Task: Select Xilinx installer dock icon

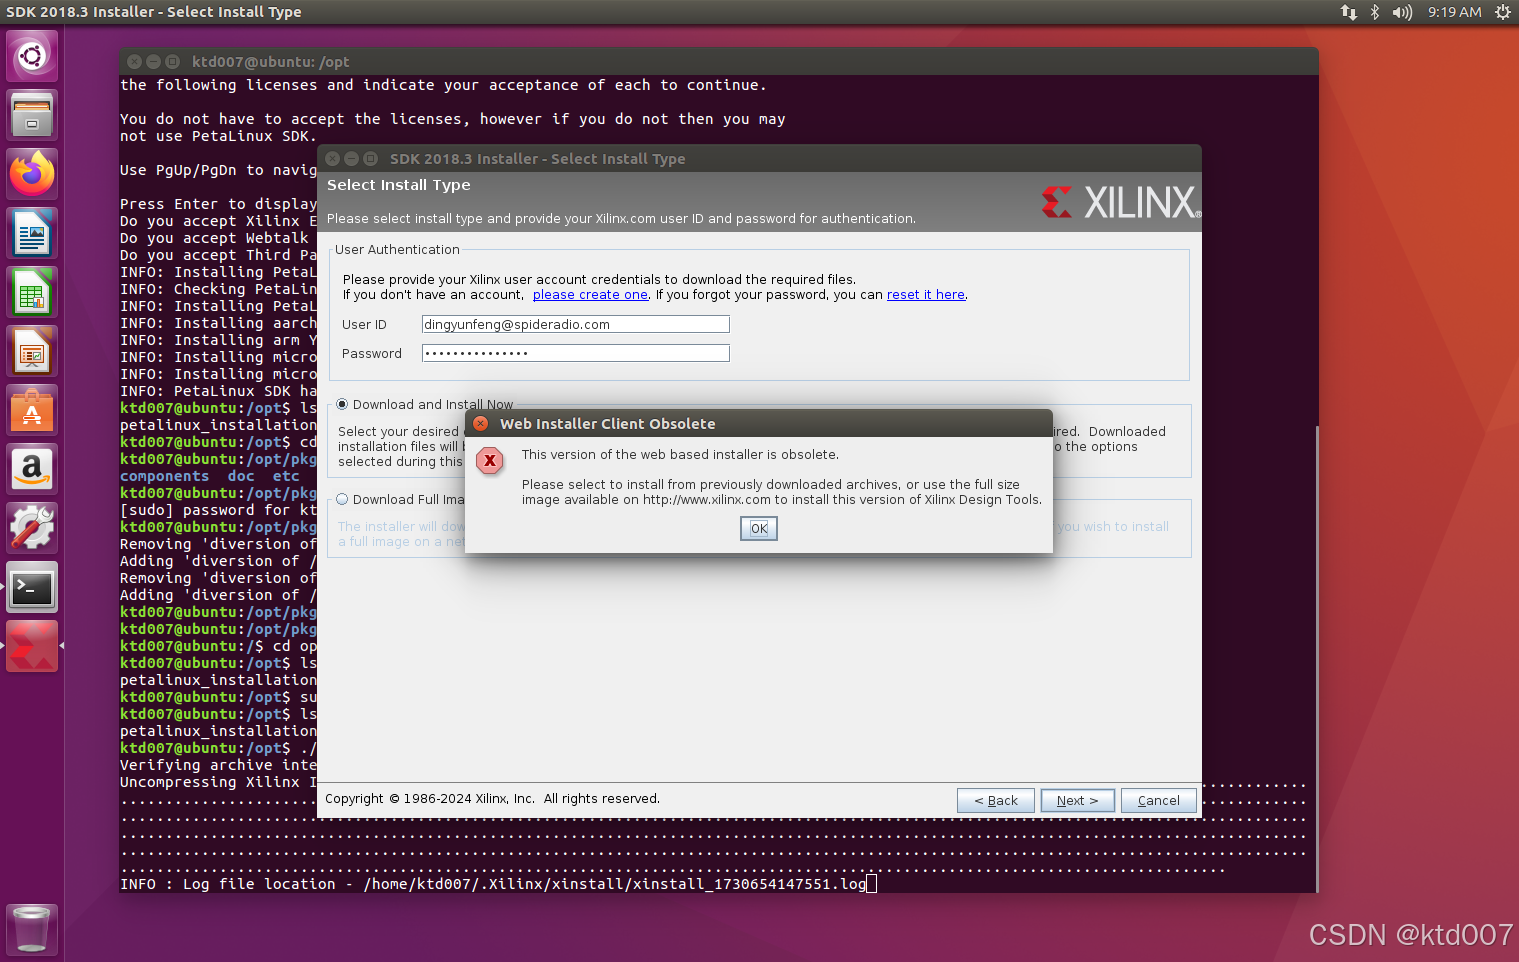Action: point(32,646)
